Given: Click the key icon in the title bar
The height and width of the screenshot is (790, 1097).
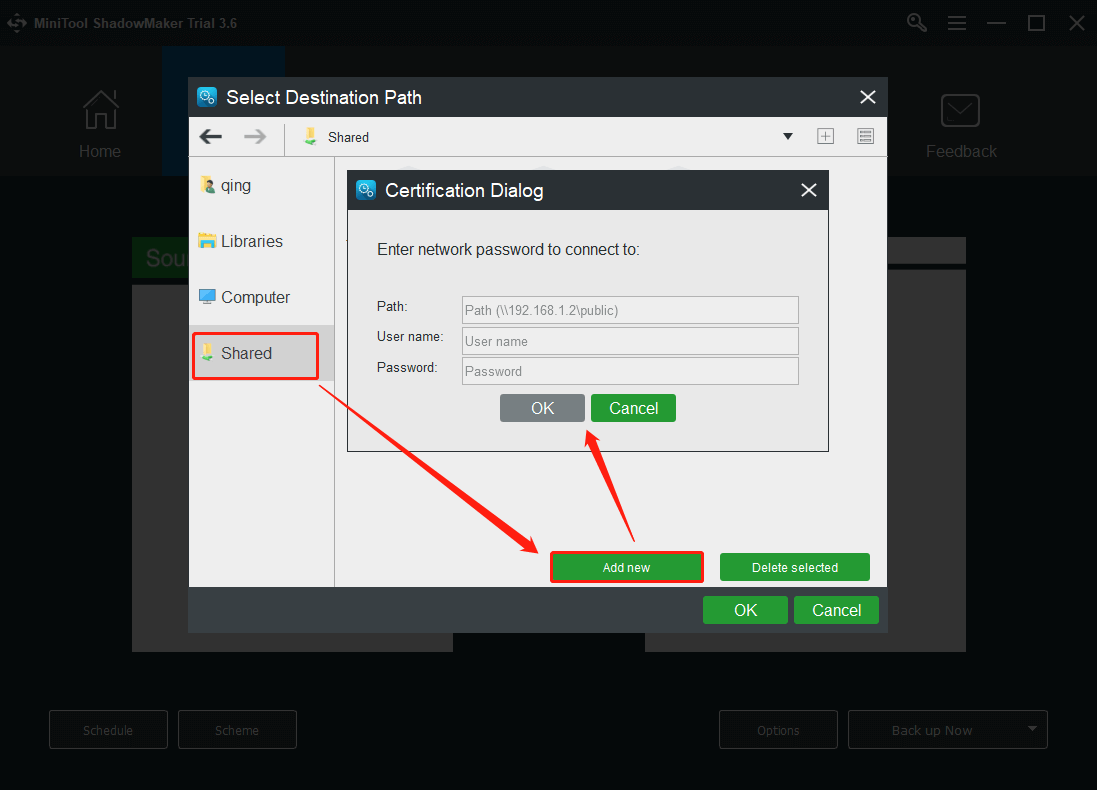Looking at the screenshot, I should coord(916,22).
